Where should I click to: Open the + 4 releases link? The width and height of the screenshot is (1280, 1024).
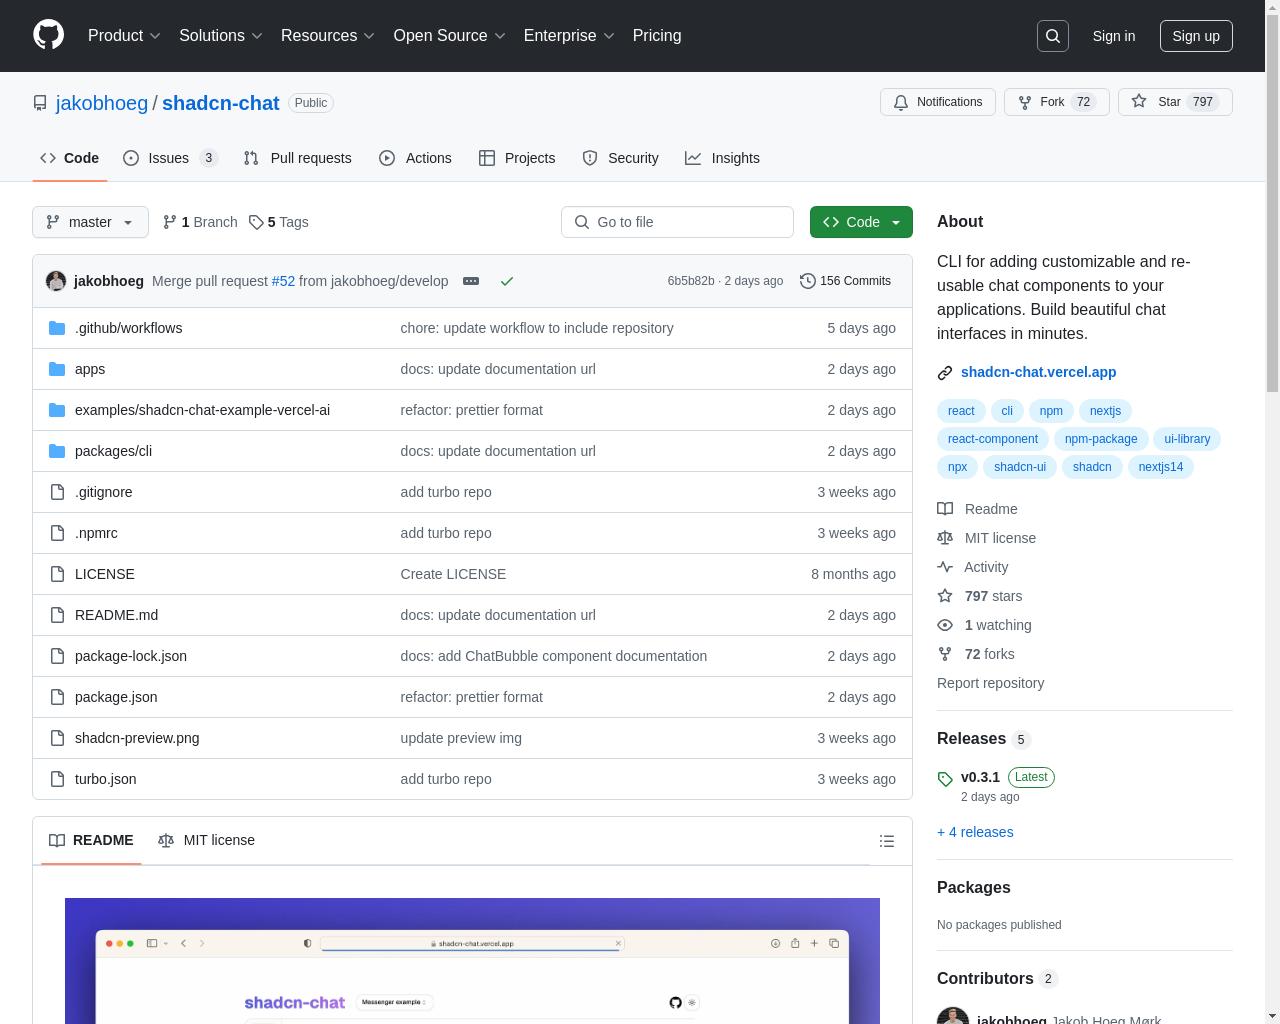pyautogui.click(x=975, y=832)
